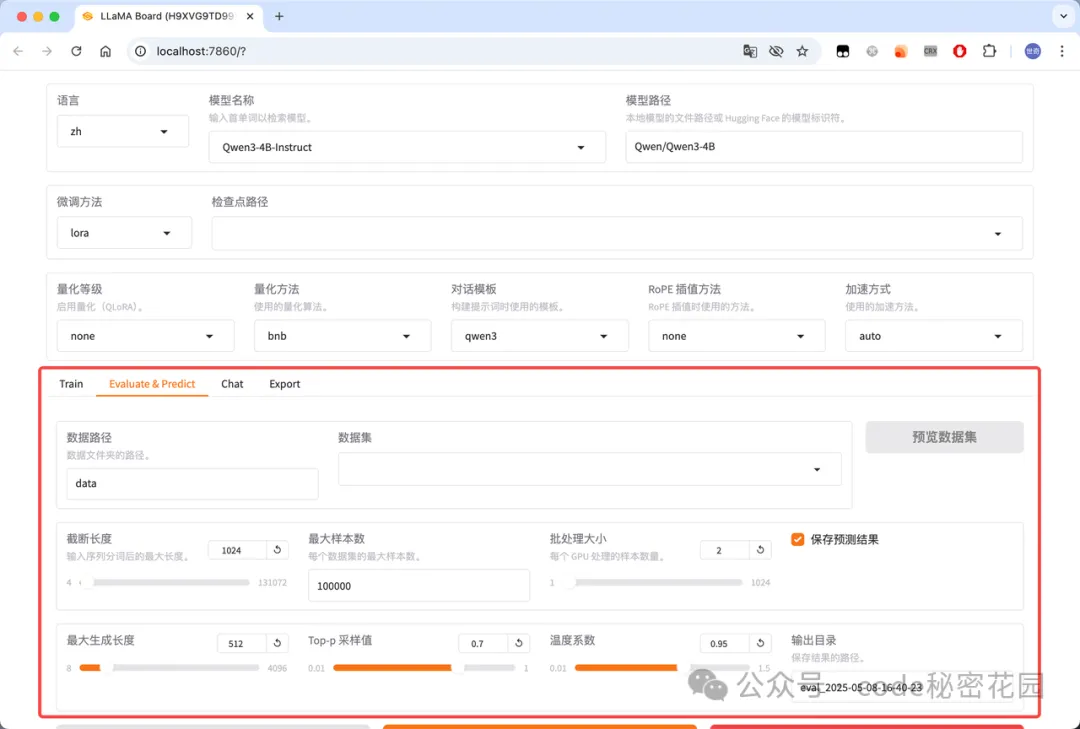The image size is (1080, 729).
Task: Click the Export tab label
Action: (284, 383)
